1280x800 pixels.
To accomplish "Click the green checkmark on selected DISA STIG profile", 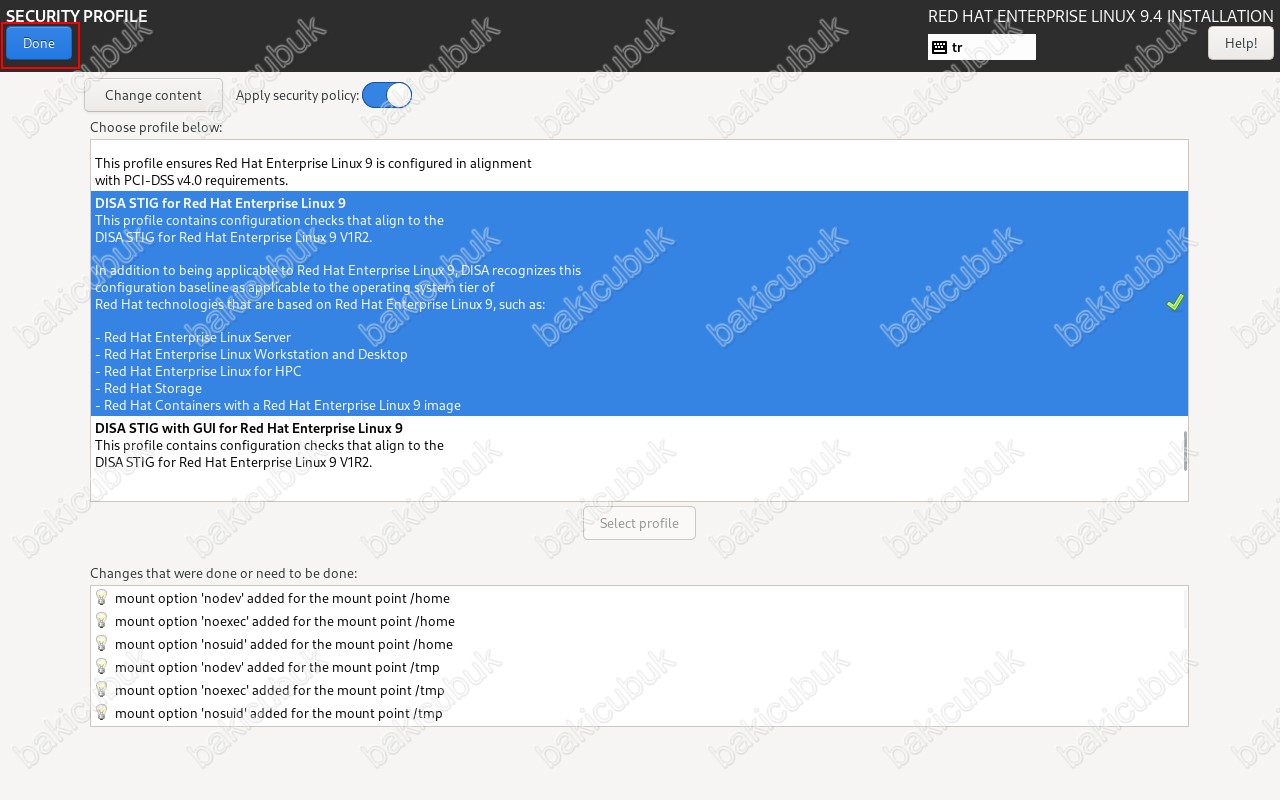I will point(1175,302).
